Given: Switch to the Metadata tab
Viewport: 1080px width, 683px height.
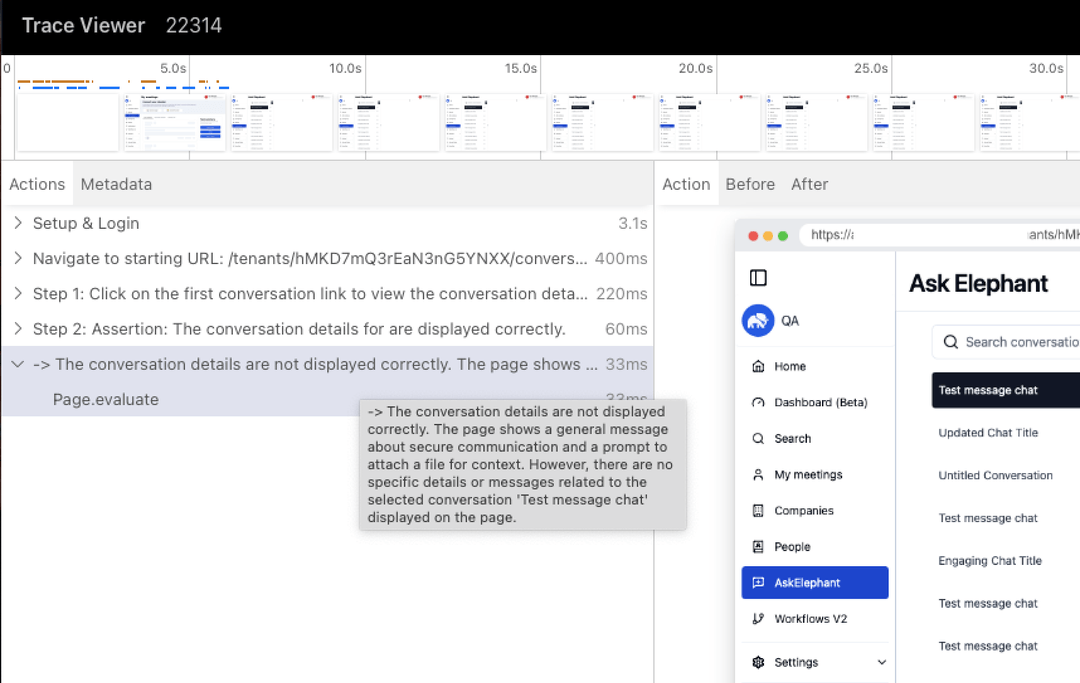Looking at the screenshot, I should 116,185.
